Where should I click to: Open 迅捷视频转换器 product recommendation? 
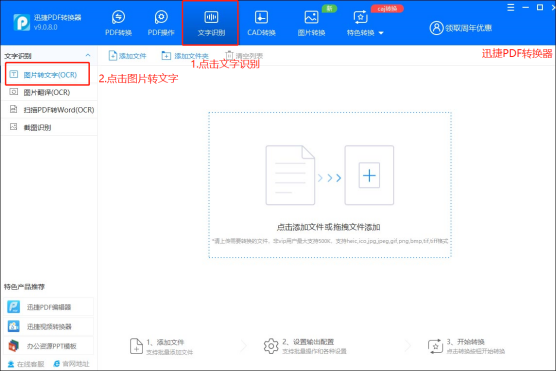49,326
